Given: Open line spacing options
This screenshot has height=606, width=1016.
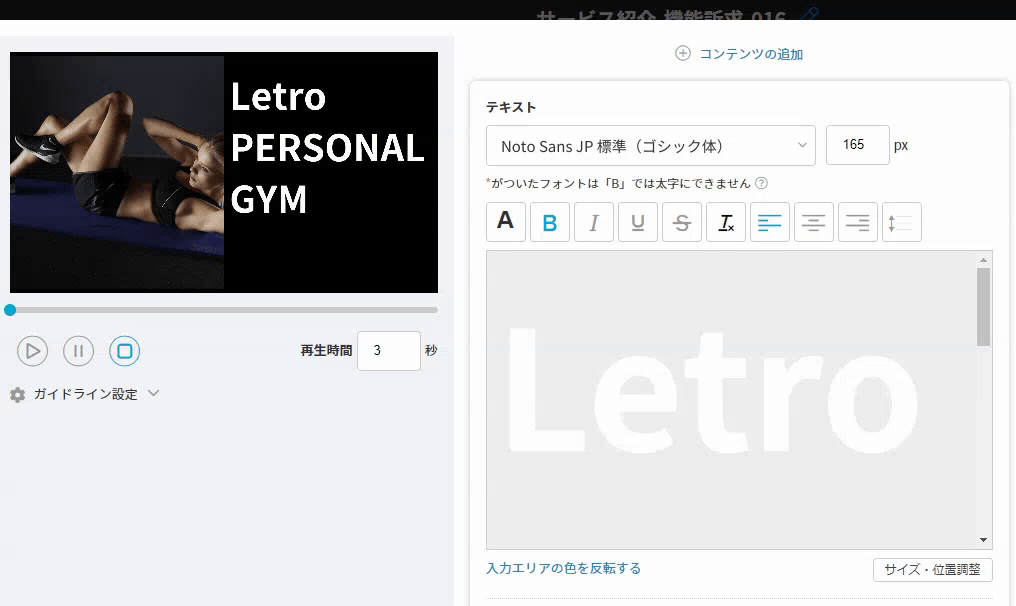Looking at the screenshot, I should [x=902, y=222].
